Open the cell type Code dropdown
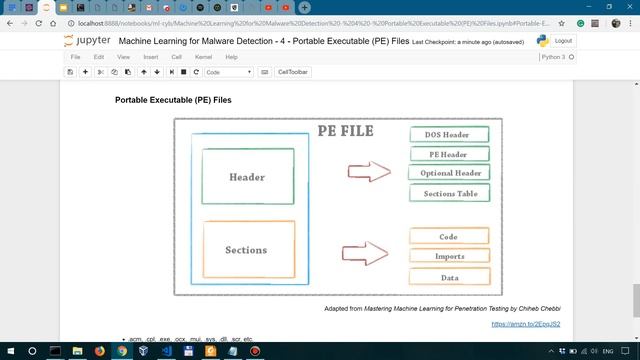This screenshot has height=360, width=640. click(229, 72)
